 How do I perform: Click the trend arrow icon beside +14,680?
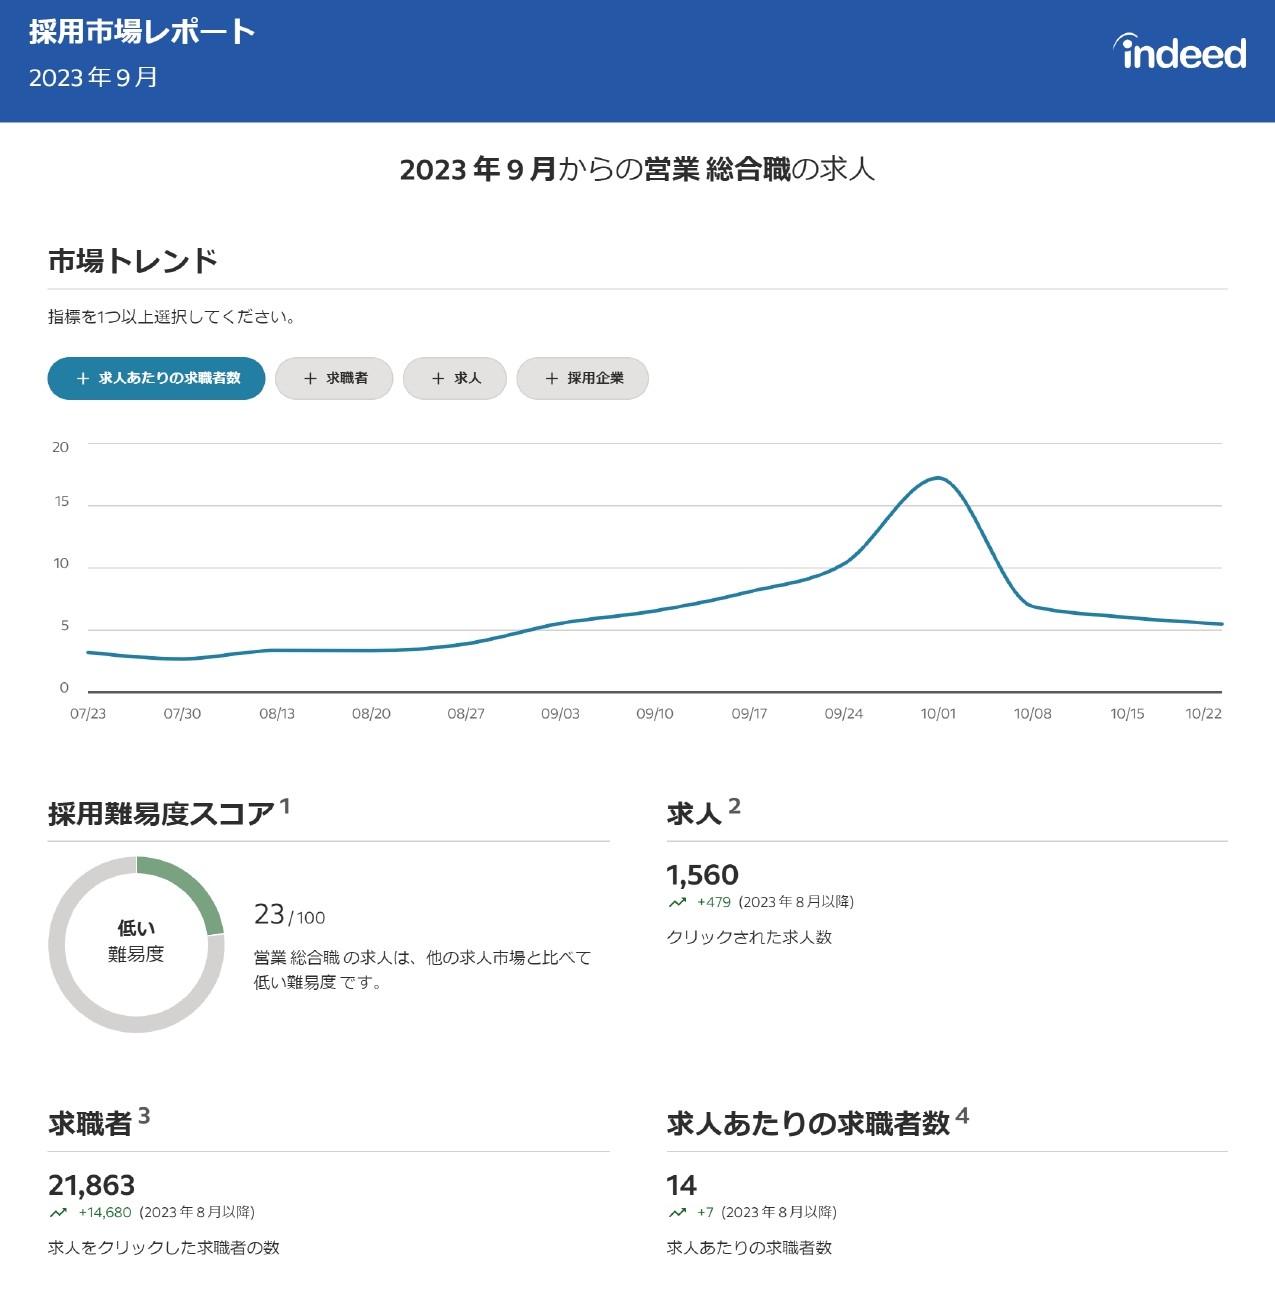tap(58, 1212)
